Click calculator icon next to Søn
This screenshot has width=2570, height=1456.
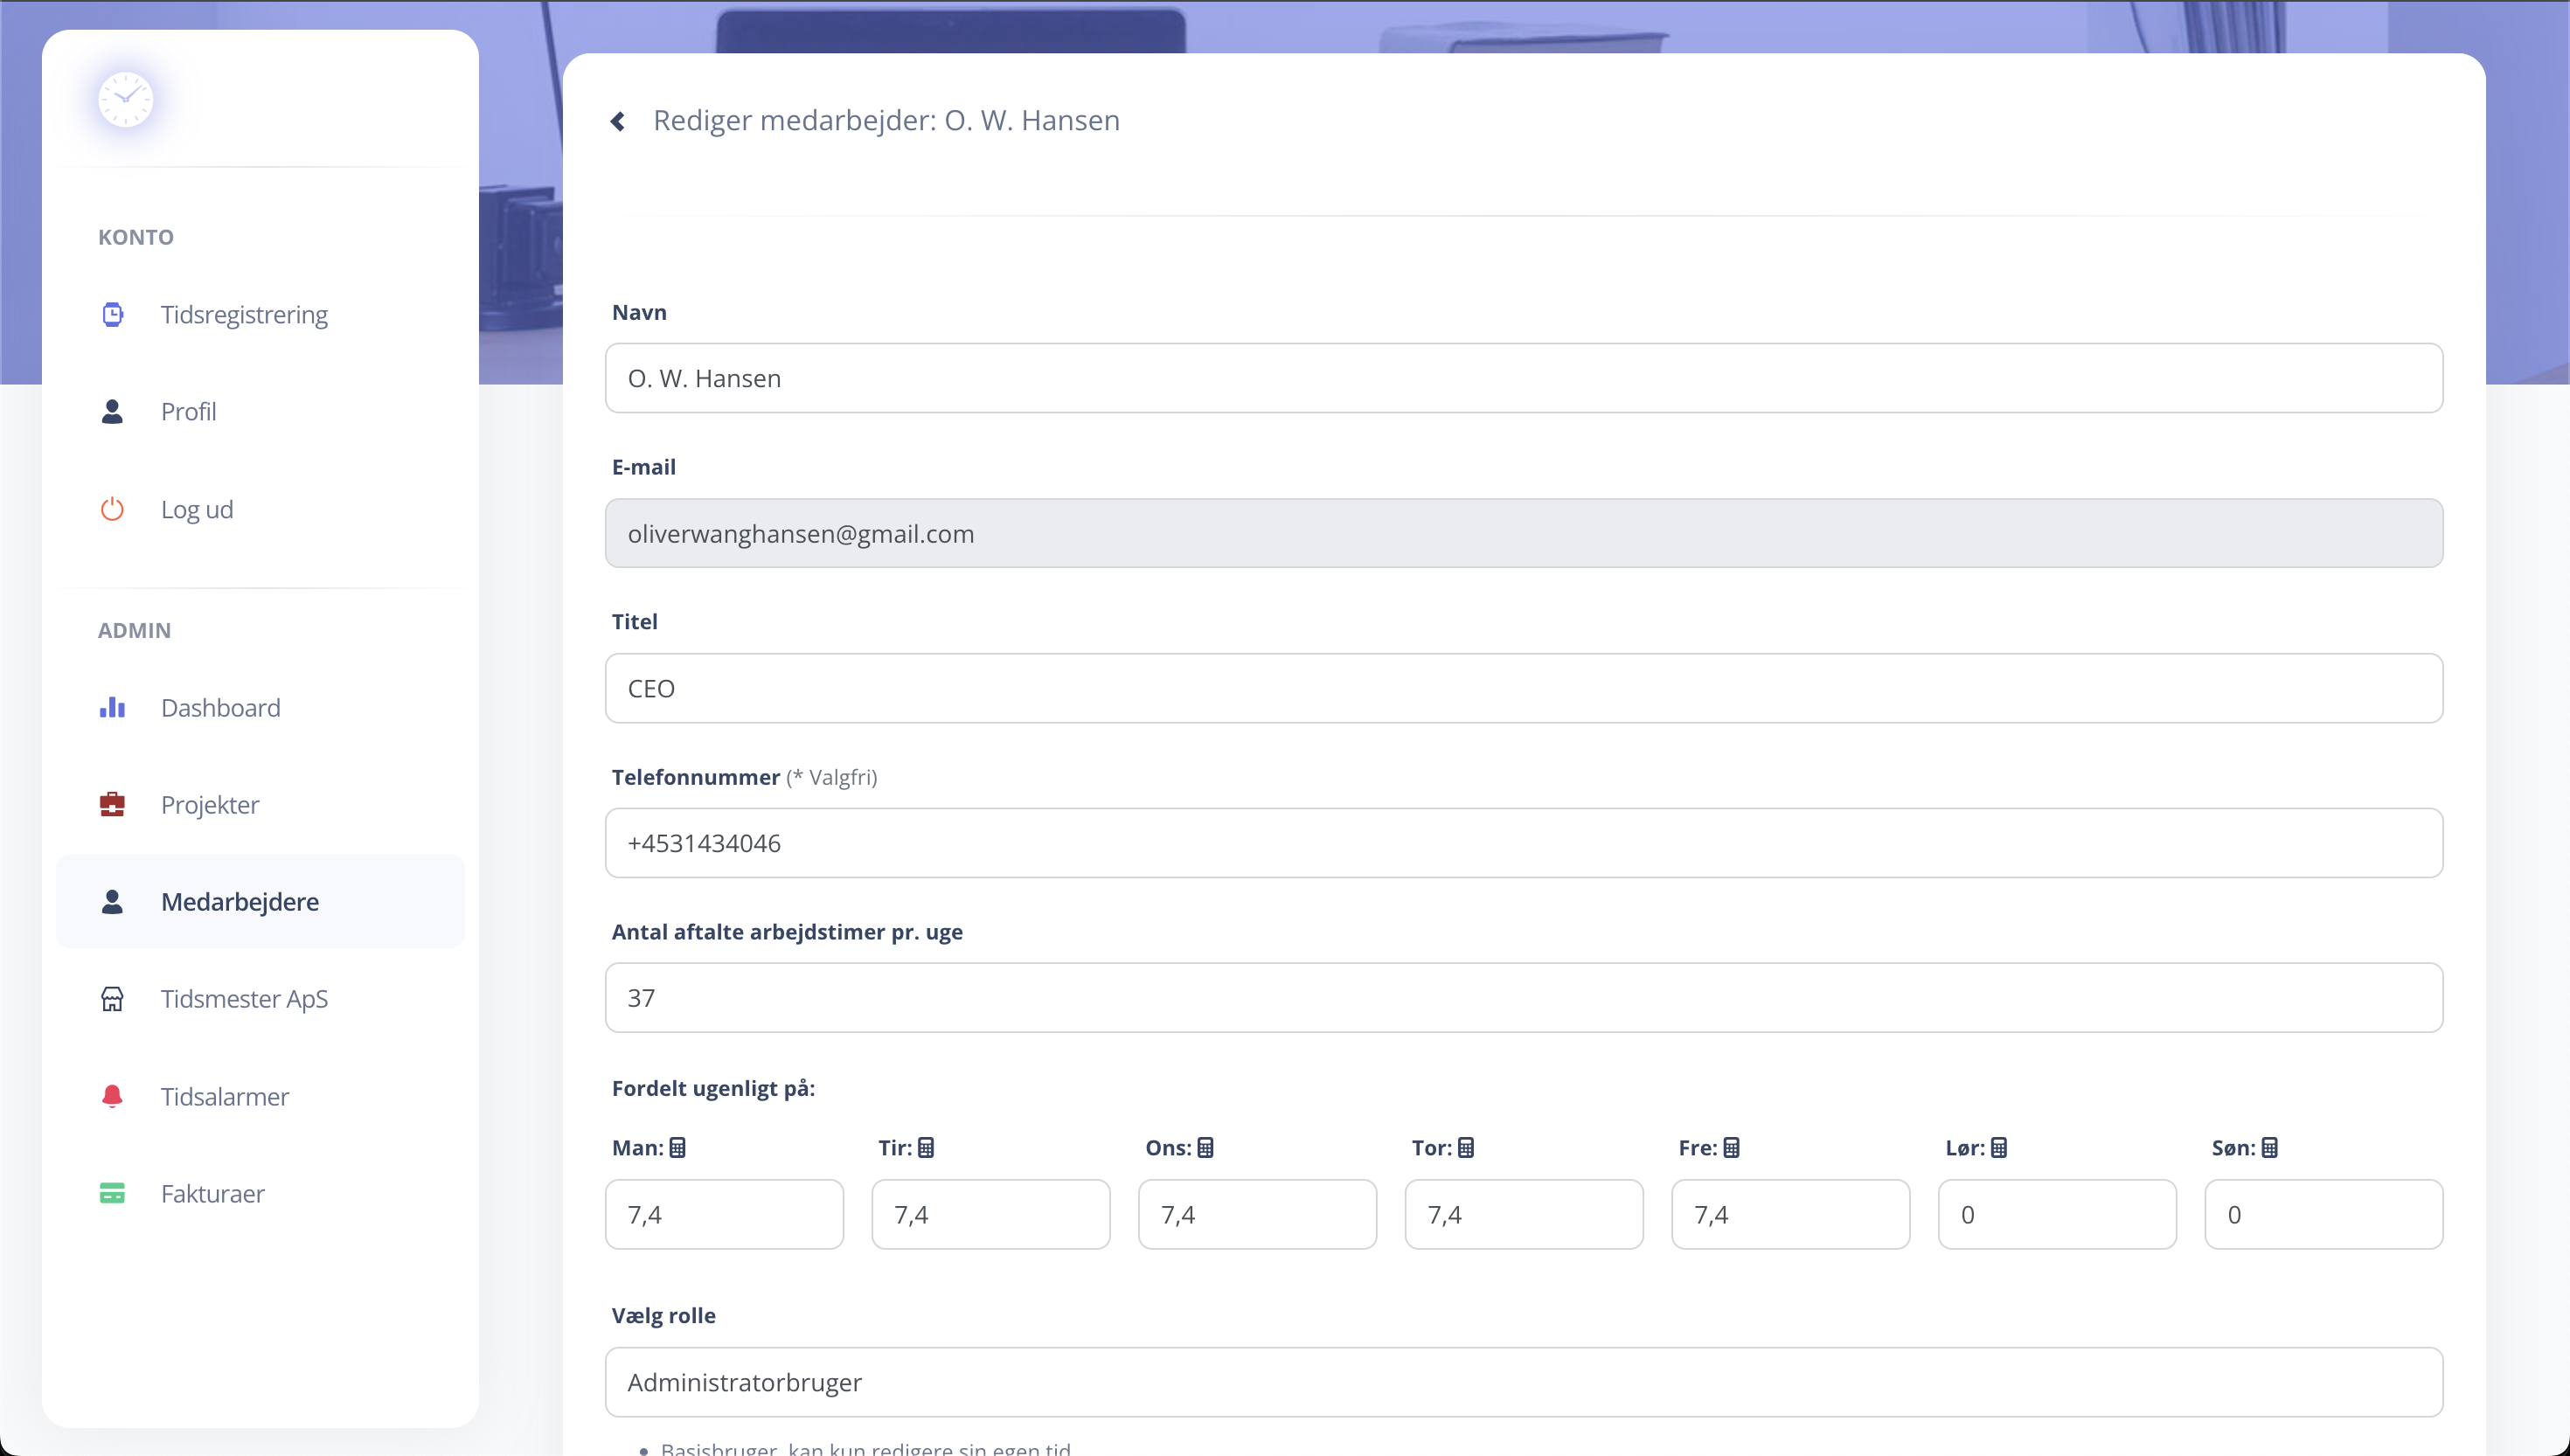pyautogui.click(x=2270, y=1148)
